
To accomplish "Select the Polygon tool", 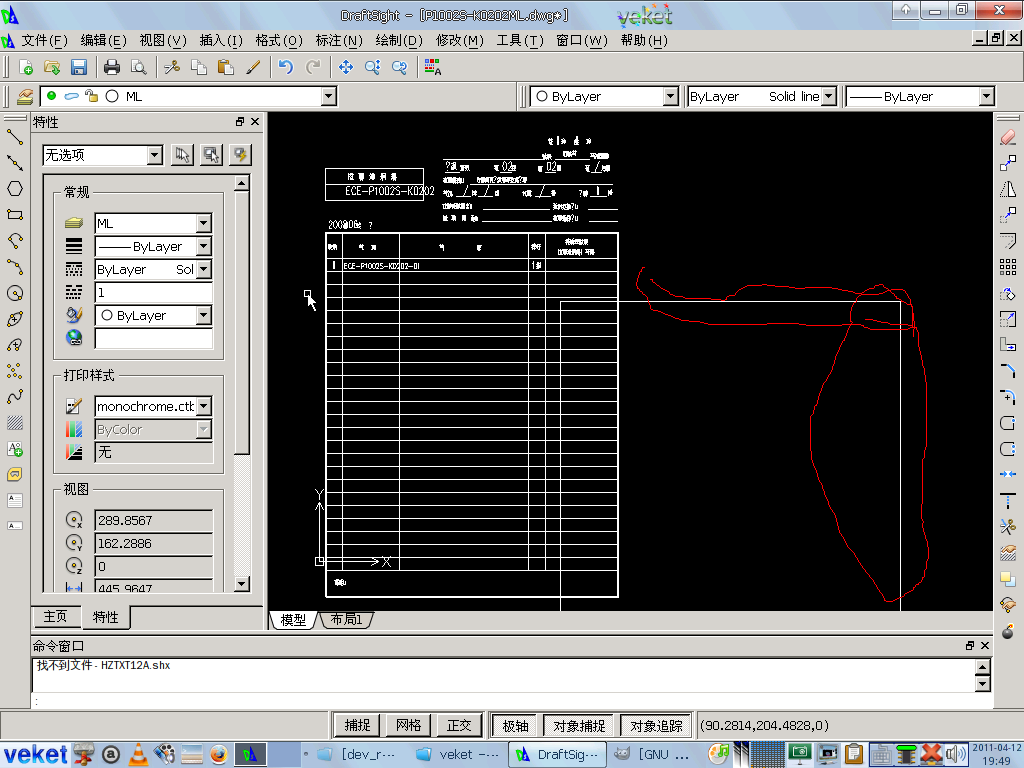I will coord(15,189).
